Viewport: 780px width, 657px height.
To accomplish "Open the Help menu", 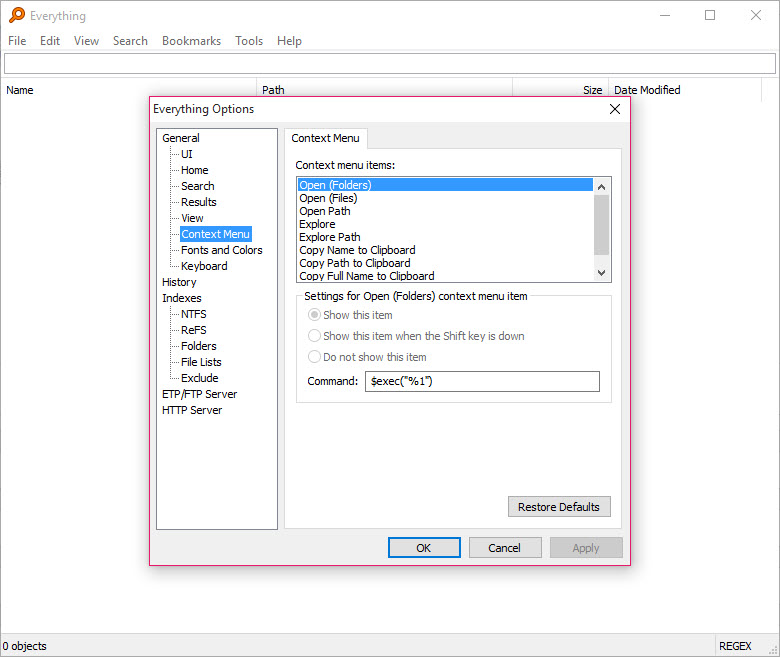I will [289, 41].
